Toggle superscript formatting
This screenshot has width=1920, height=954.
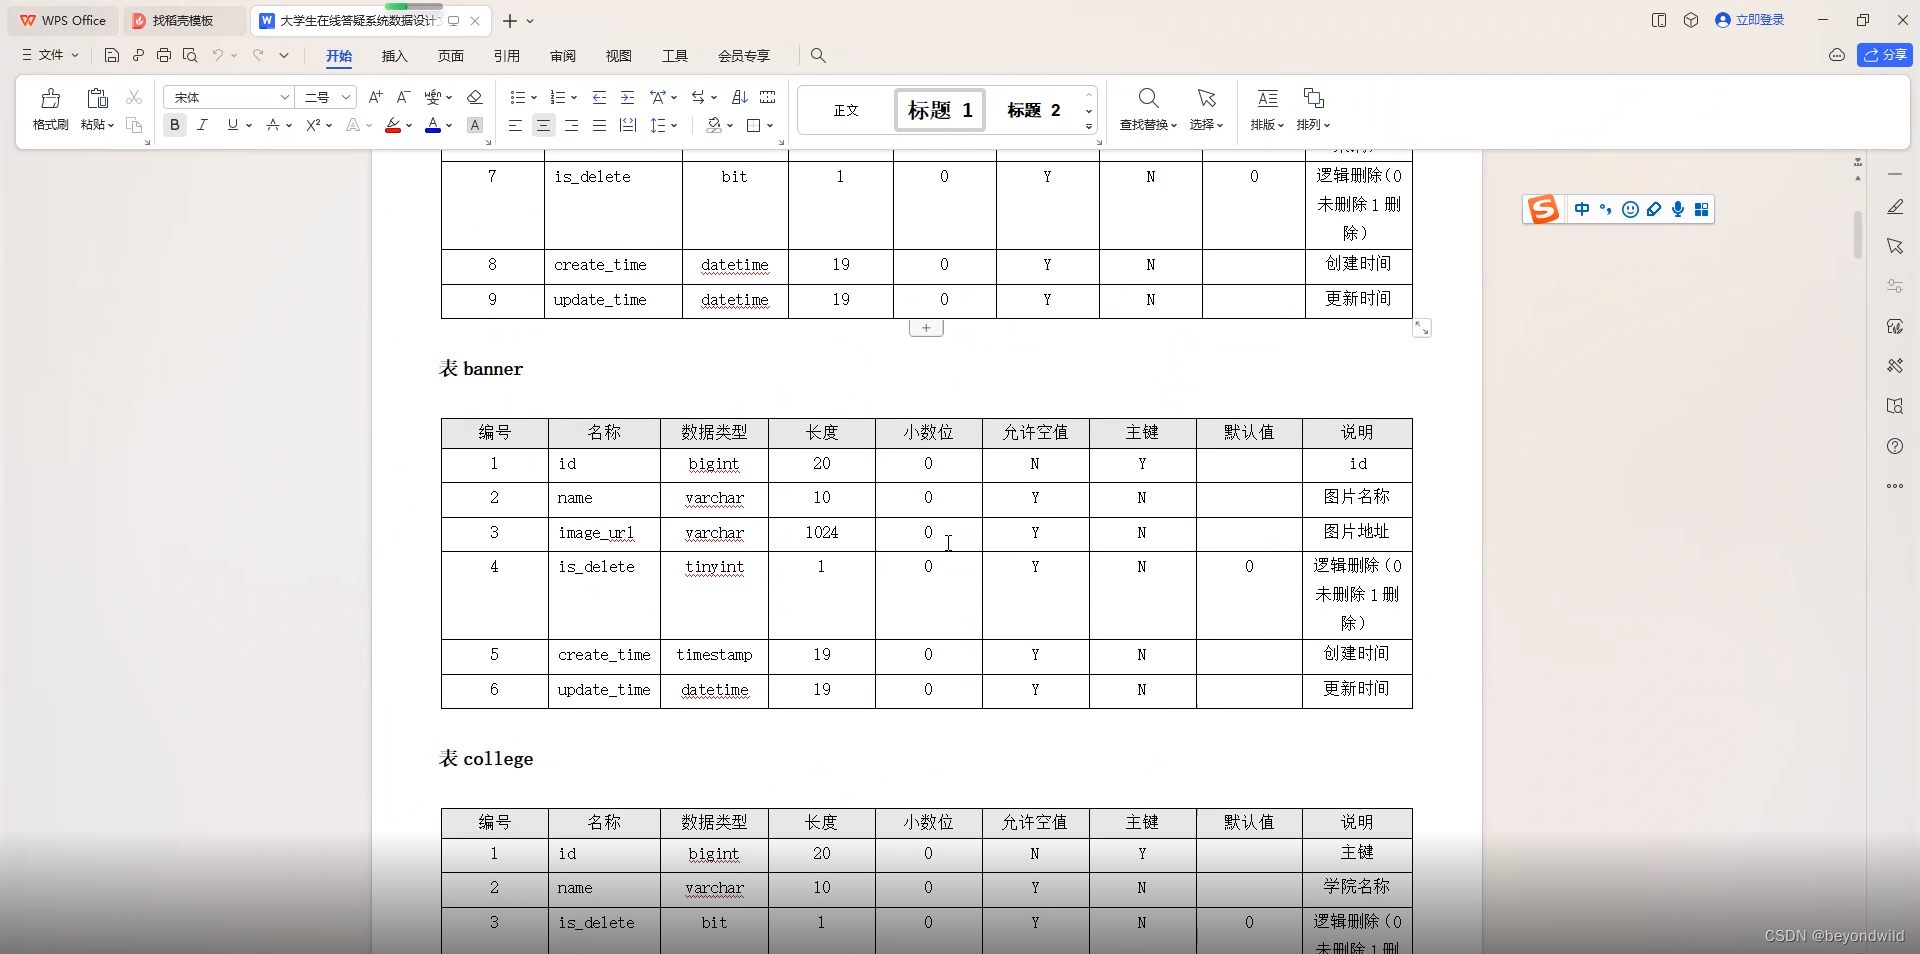(x=314, y=125)
